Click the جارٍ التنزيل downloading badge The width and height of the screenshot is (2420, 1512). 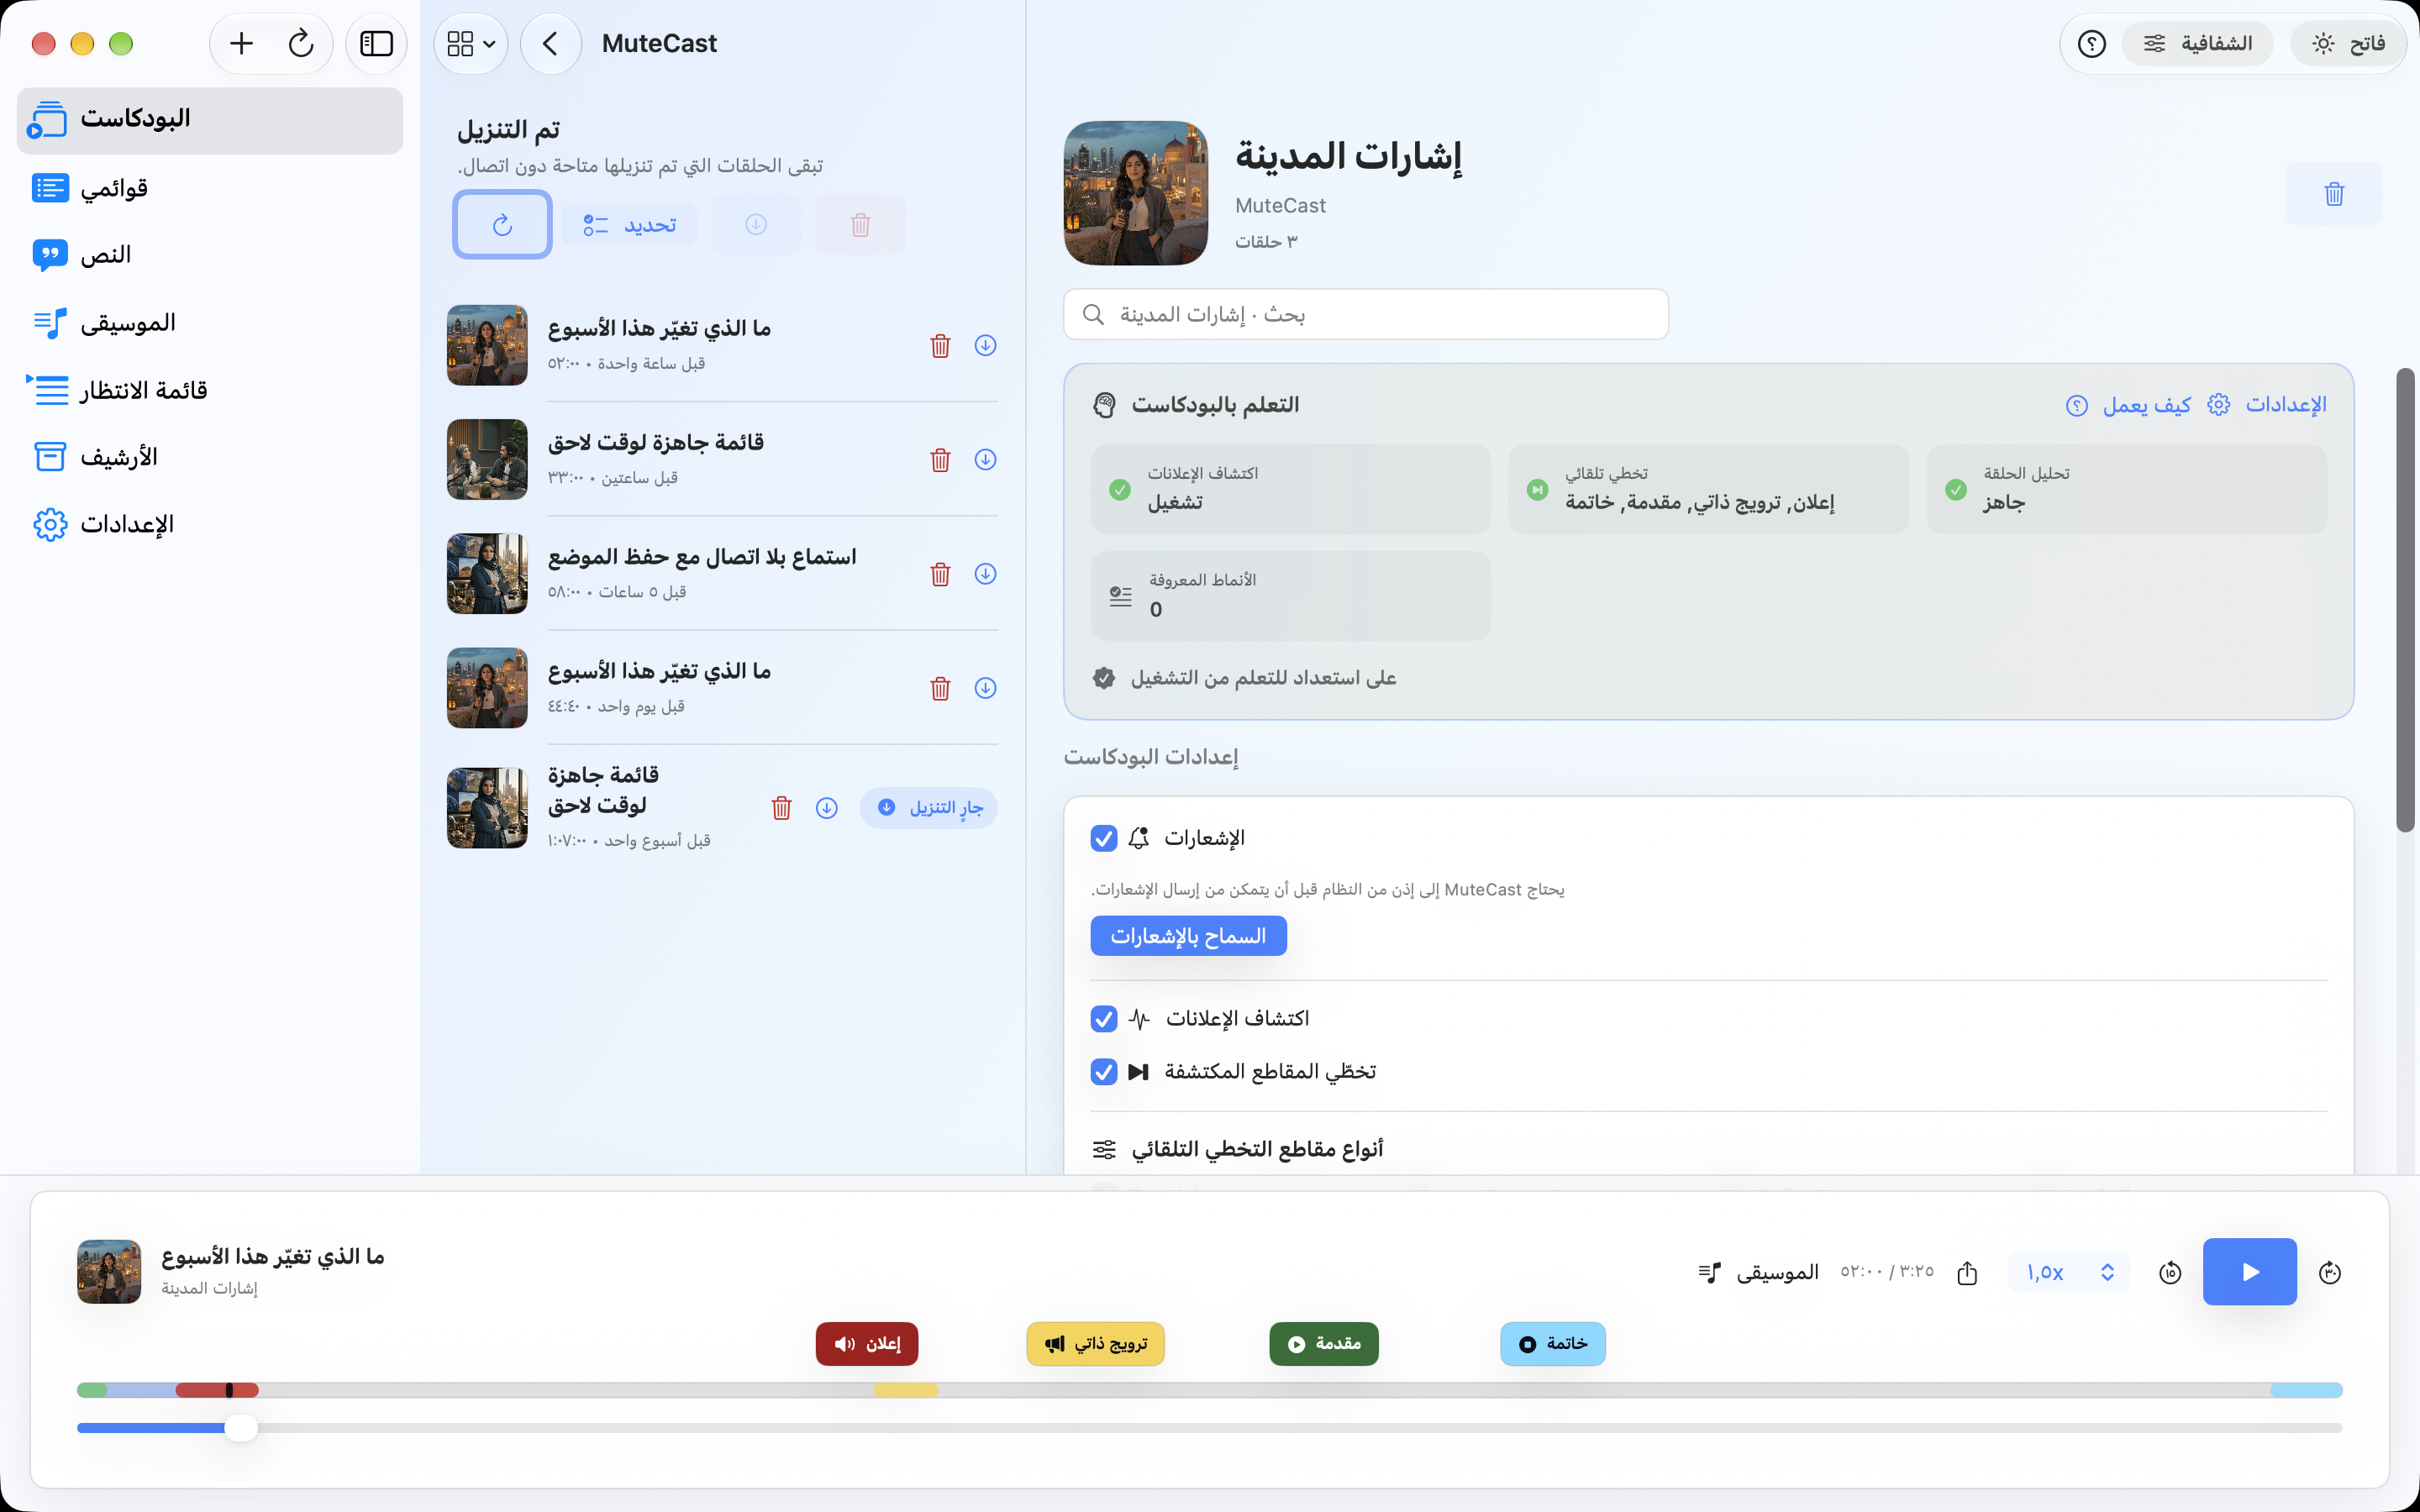929,808
